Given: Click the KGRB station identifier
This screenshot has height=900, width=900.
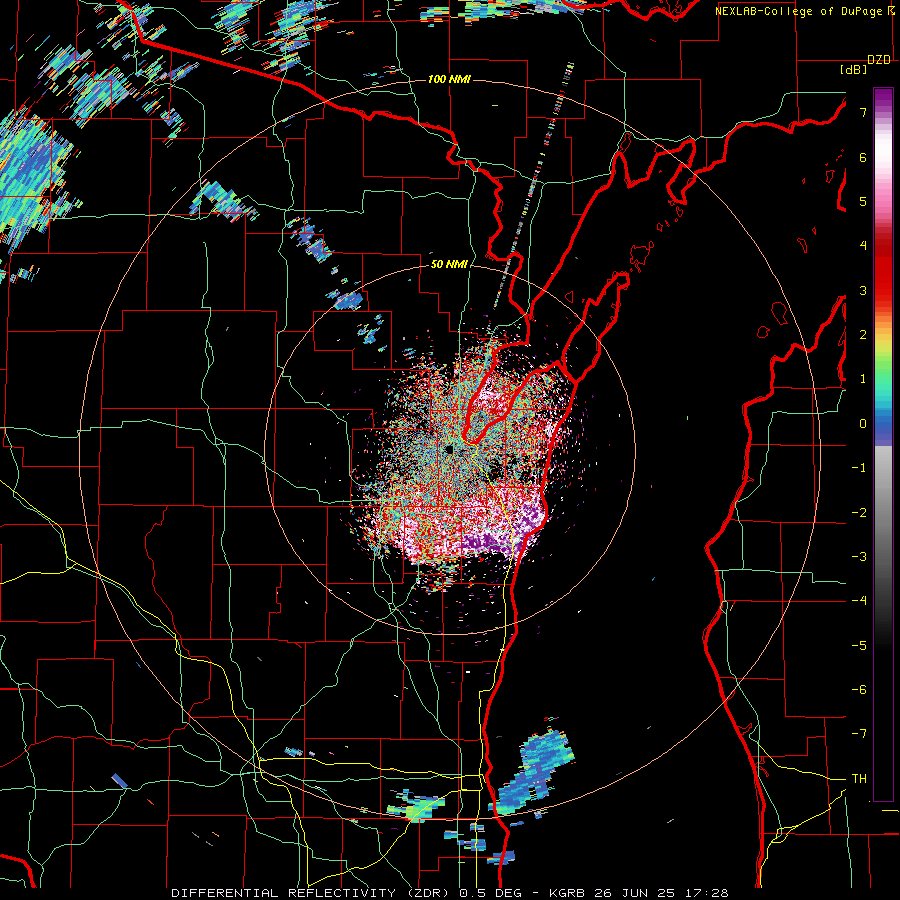Looking at the screenshot, I should point(567,893).
